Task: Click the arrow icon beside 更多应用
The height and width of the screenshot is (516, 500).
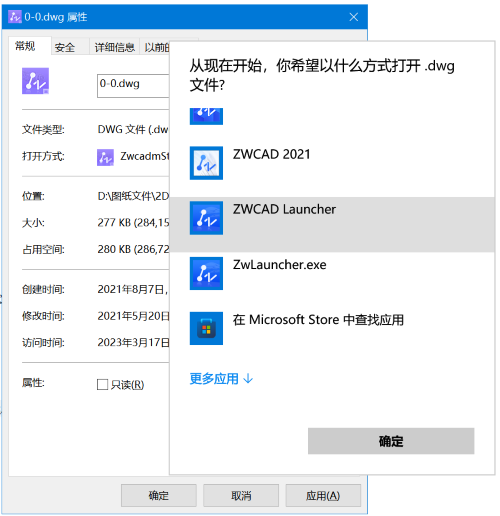Action: pyautogui.click(x=248, y=379)
